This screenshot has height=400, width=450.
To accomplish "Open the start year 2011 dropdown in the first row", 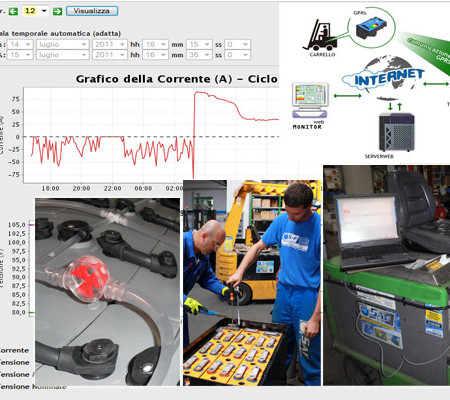I will click(110, 44).
